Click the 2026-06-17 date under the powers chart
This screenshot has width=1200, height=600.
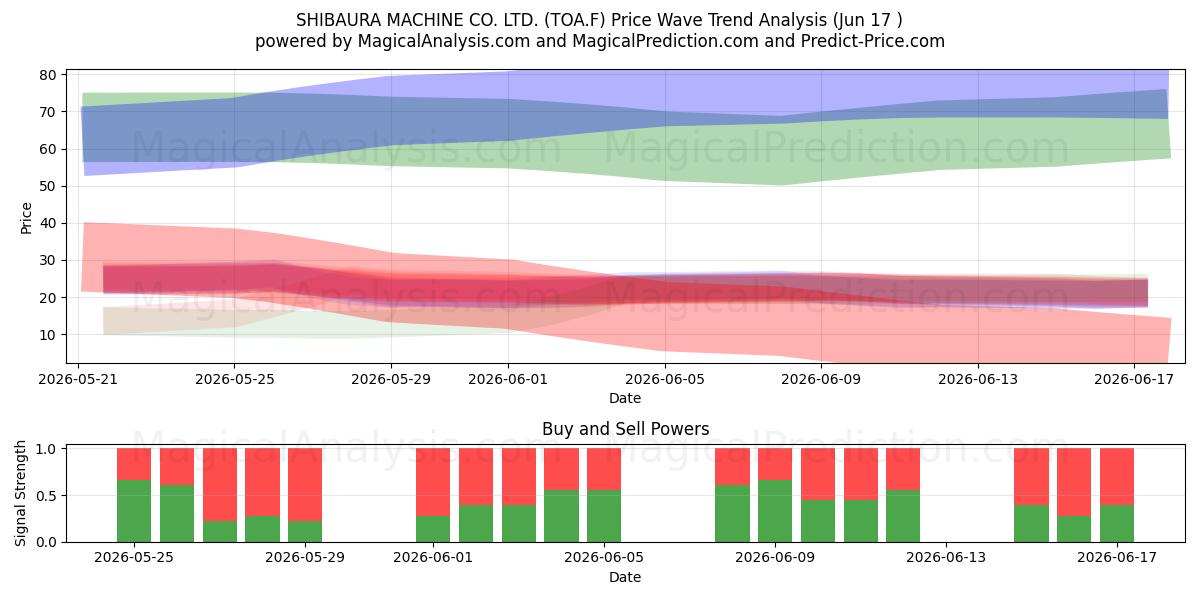pos(1117,558)
